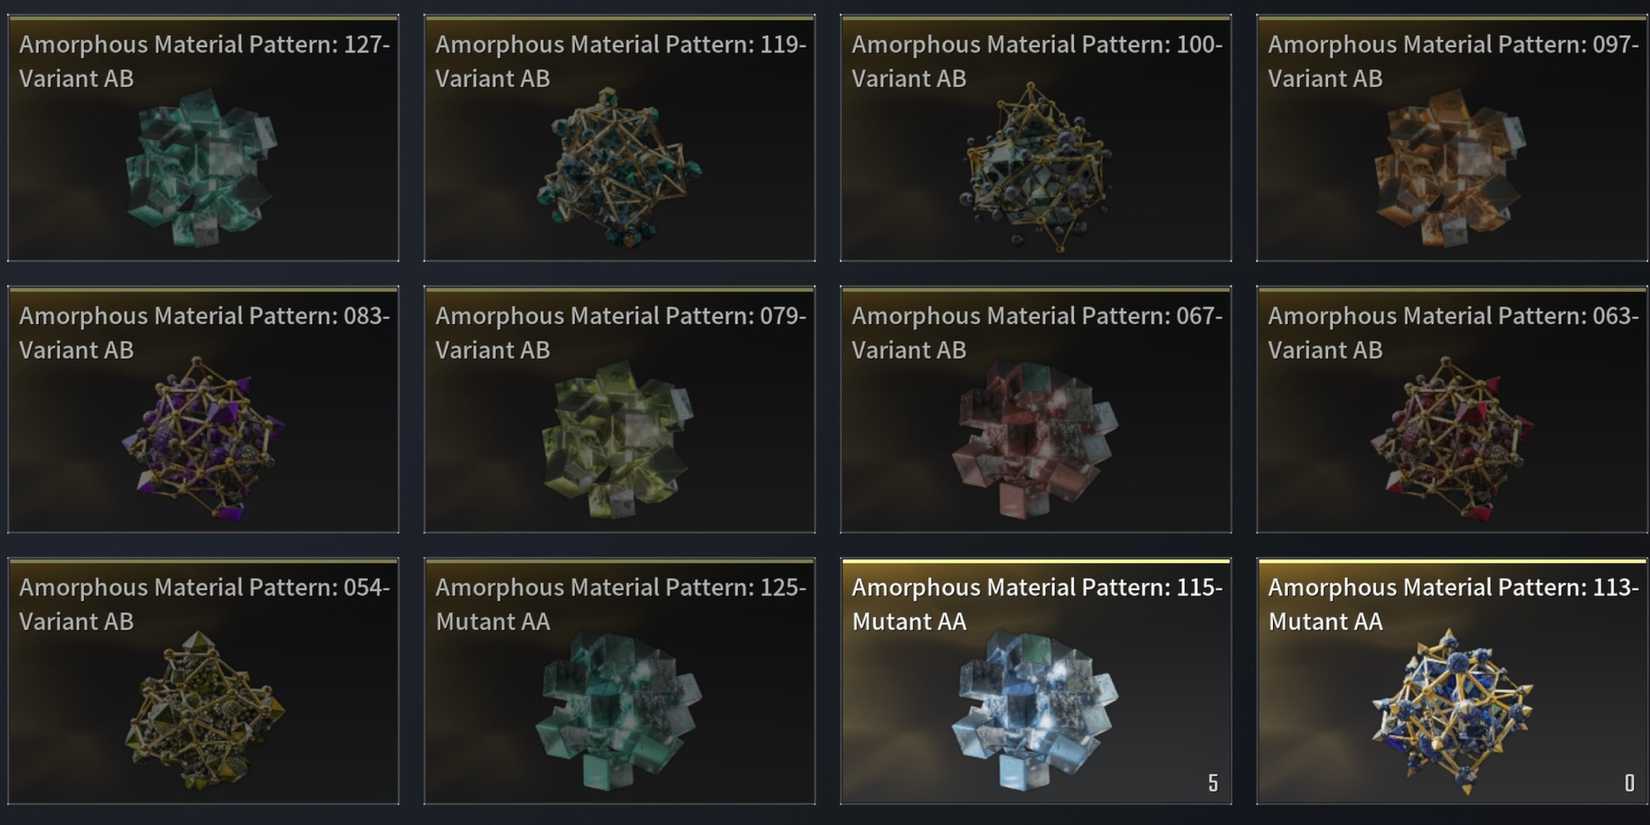This screenshot has width=1650, height=825.
Task: Click the teal crystal icon of Pattern 127
Action: coord(202,168)
